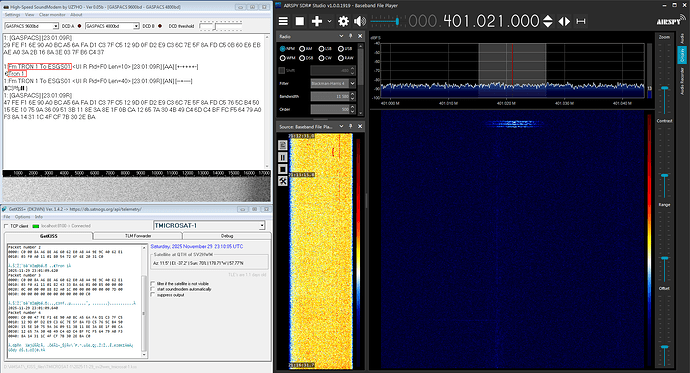Open Audio Recorder side tab
690x373 pixels.
682,81
